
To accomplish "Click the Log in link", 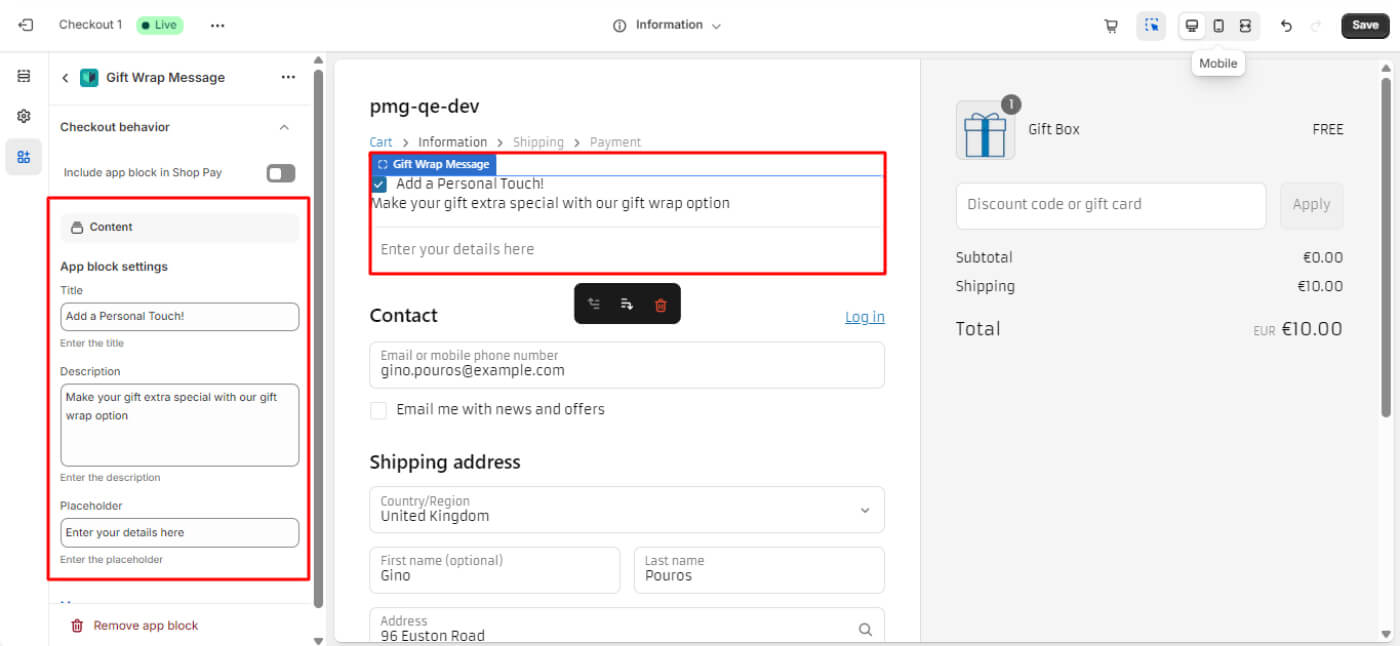I will (864, 317).
